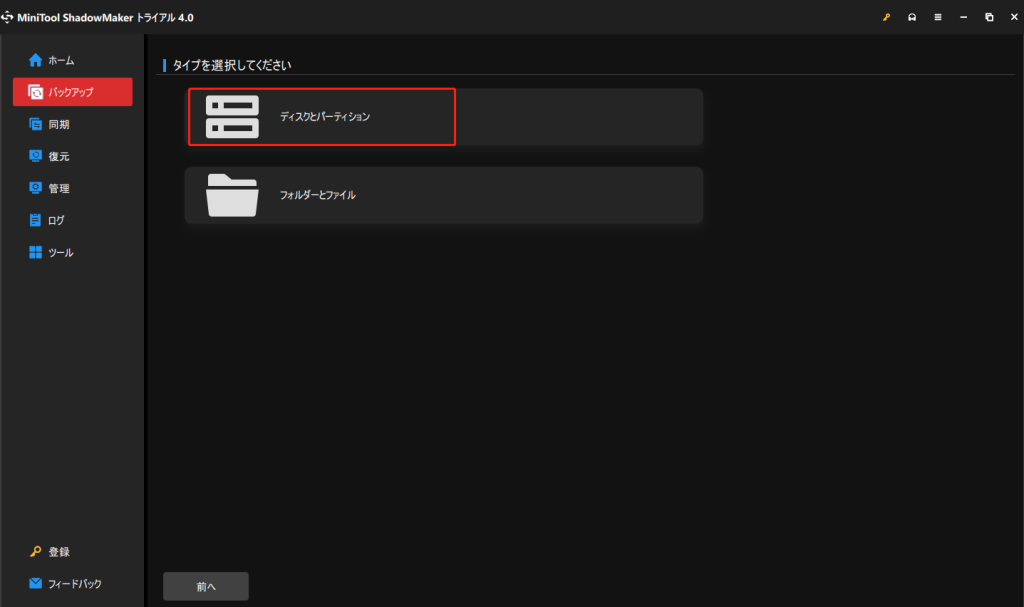This screenshot has height=607, width=1024.
Task: Select the 同期 (Sync) sidebar icon
Action: 36,125
